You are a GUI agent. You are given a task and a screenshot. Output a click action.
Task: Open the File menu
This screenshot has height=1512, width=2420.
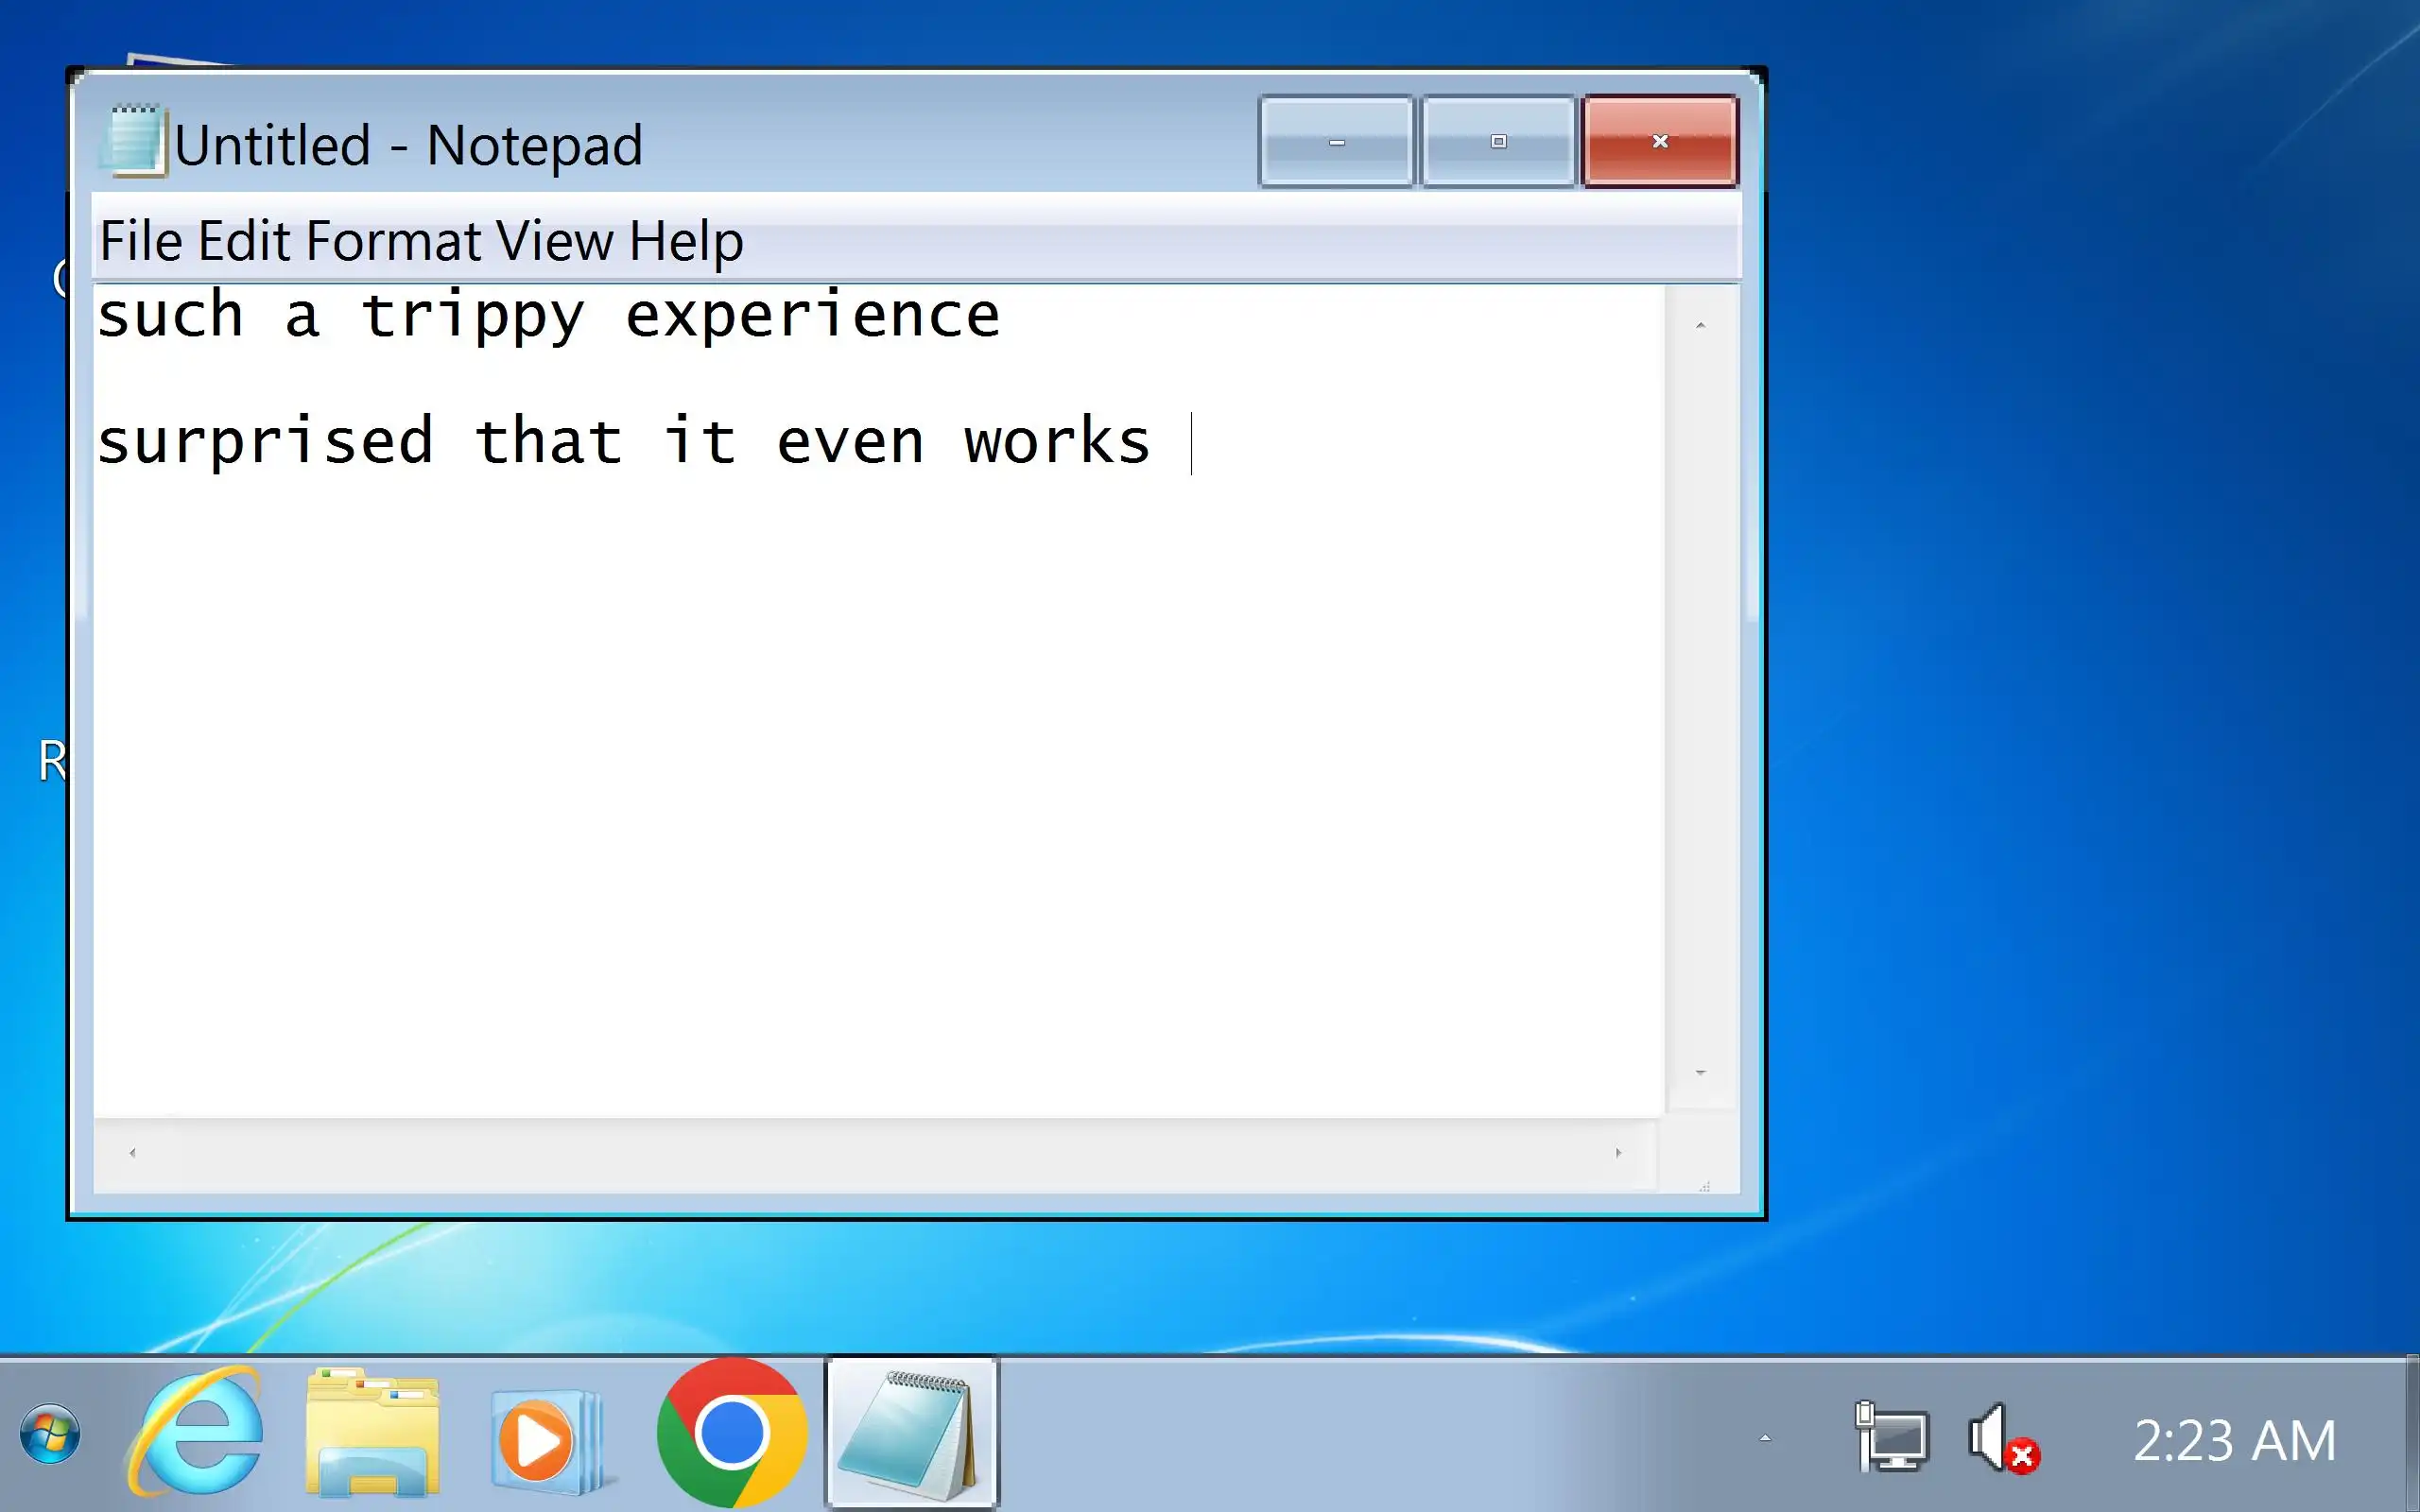pyautogui.click(x=141, y=241)
